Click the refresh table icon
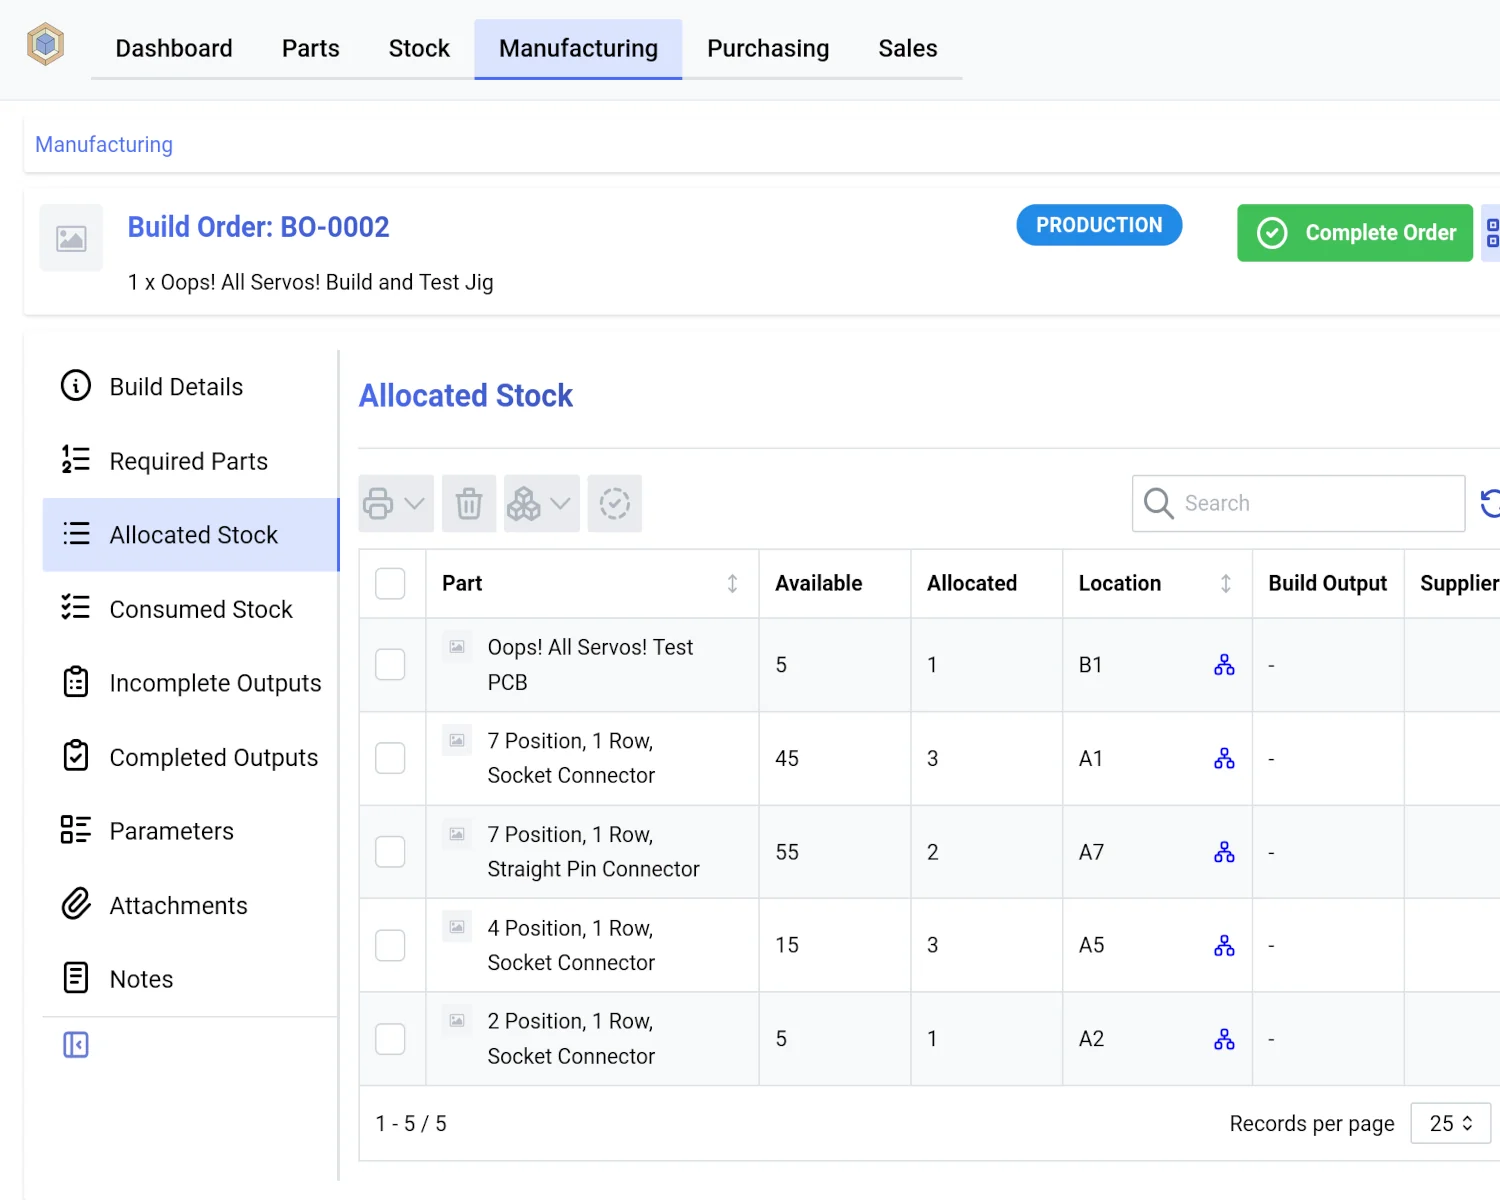This screenshot has height=1200, width=1500. pyautogui.click(x=1491, y=503)
